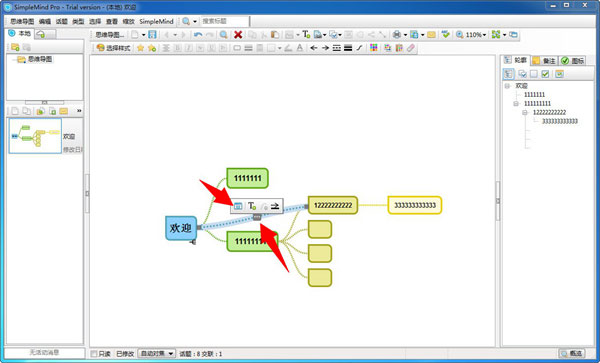Image resolution: width=600 pixels, height=363 pixels.
Task: Click the windows icon at the toolbar's end
Action: click(x=513, y=35)
